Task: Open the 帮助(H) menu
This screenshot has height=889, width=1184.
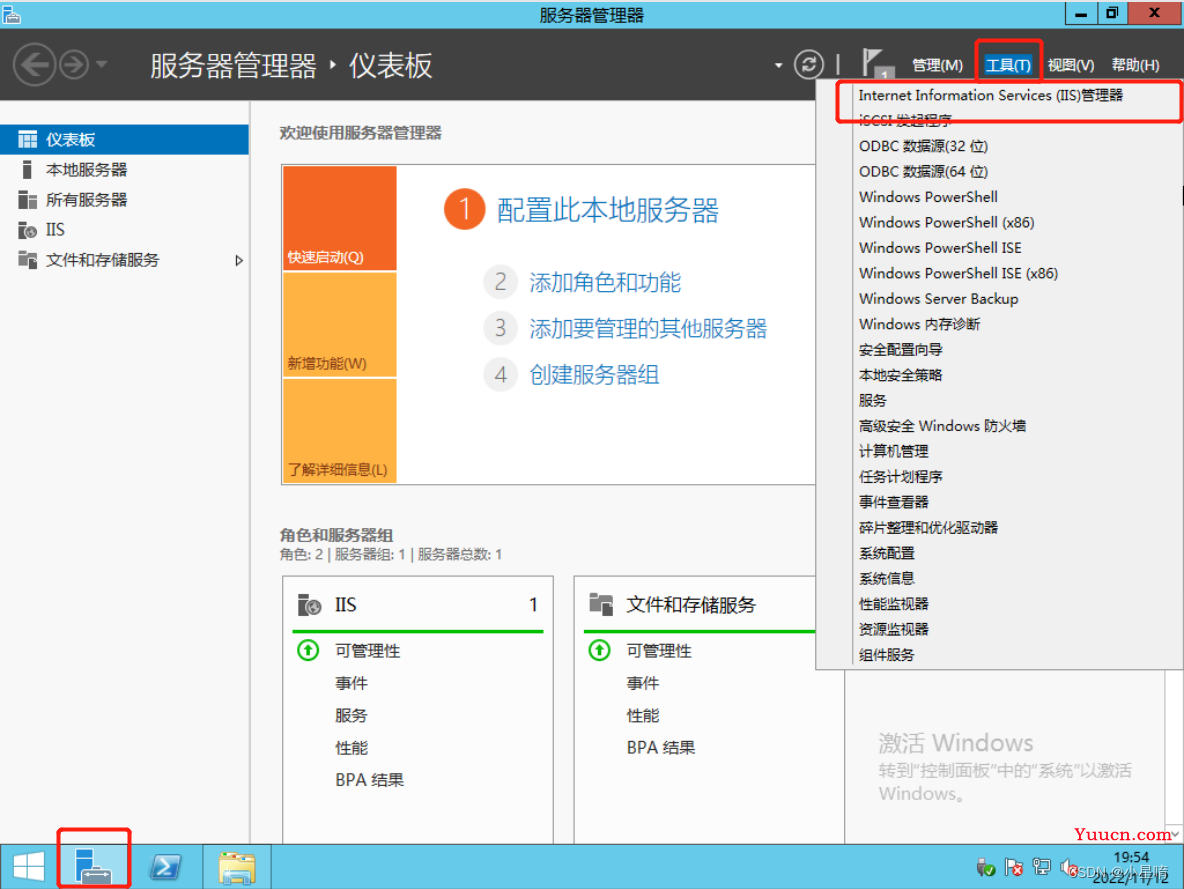Action: pos(1135,66)
